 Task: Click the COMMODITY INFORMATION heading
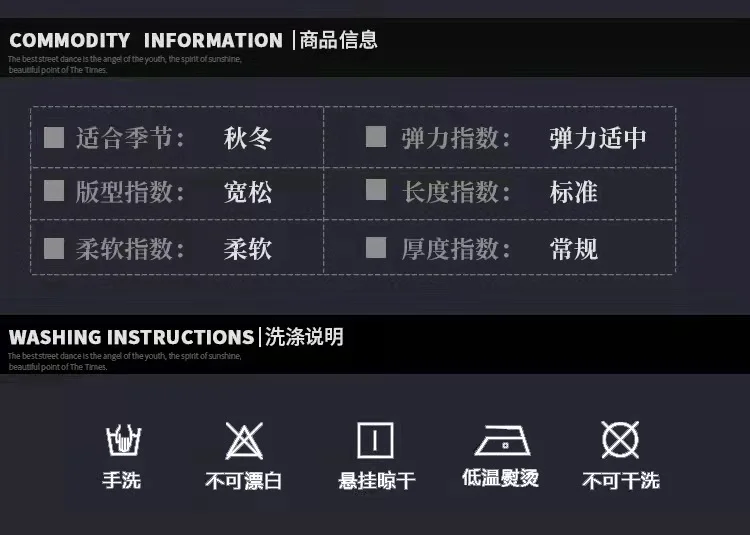tap(145, 41)
